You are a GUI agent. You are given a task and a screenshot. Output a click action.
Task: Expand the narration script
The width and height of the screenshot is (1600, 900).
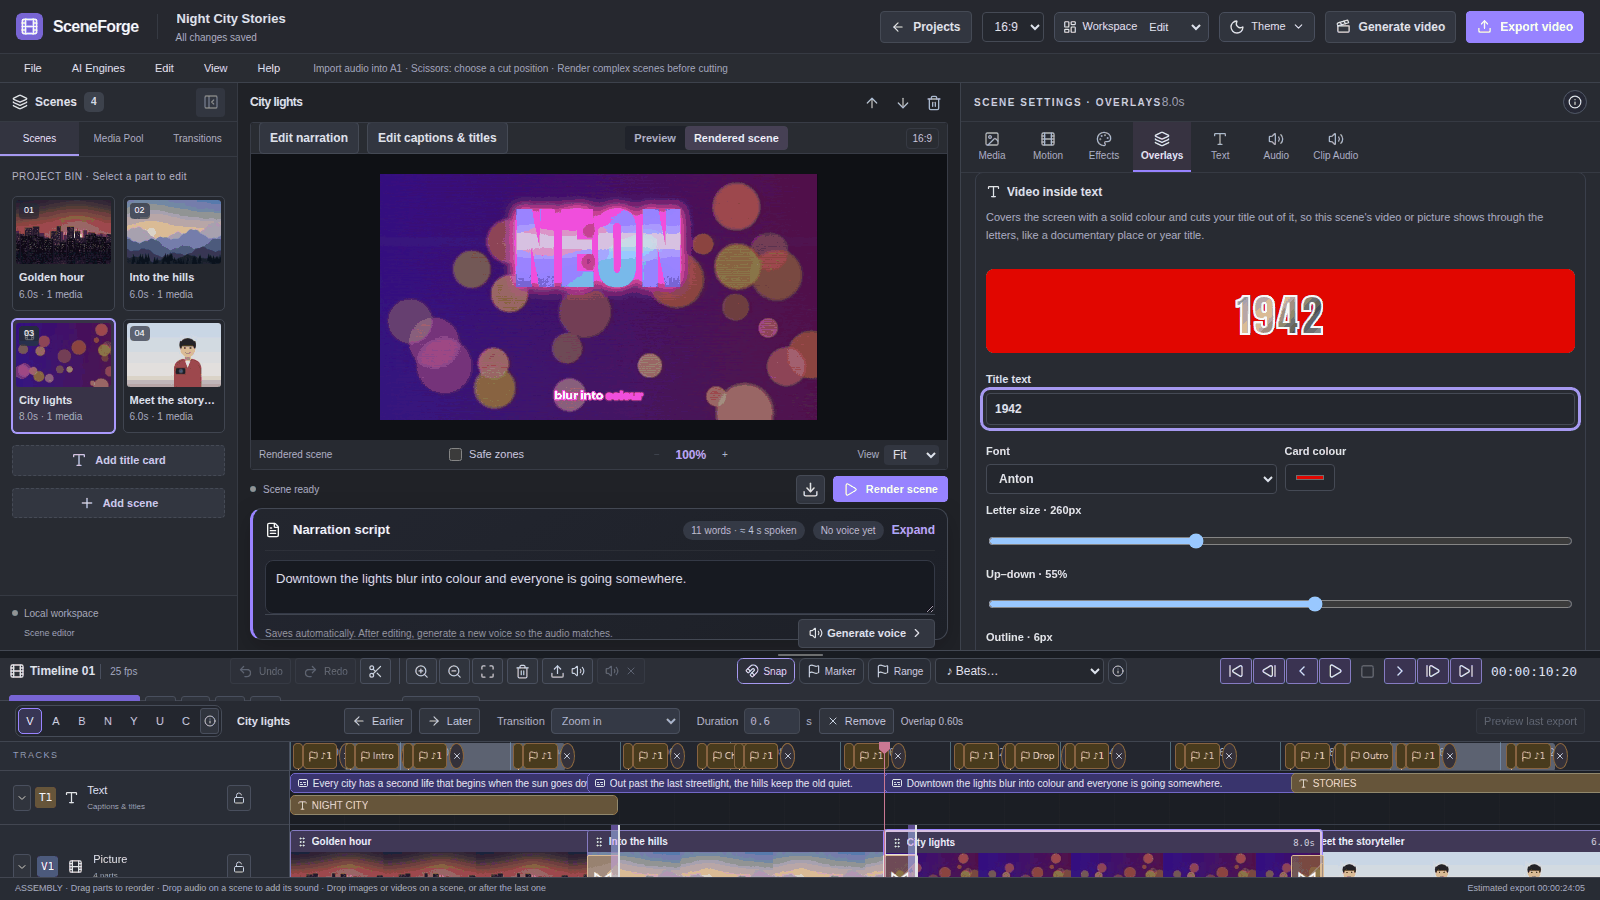point(913,530)
